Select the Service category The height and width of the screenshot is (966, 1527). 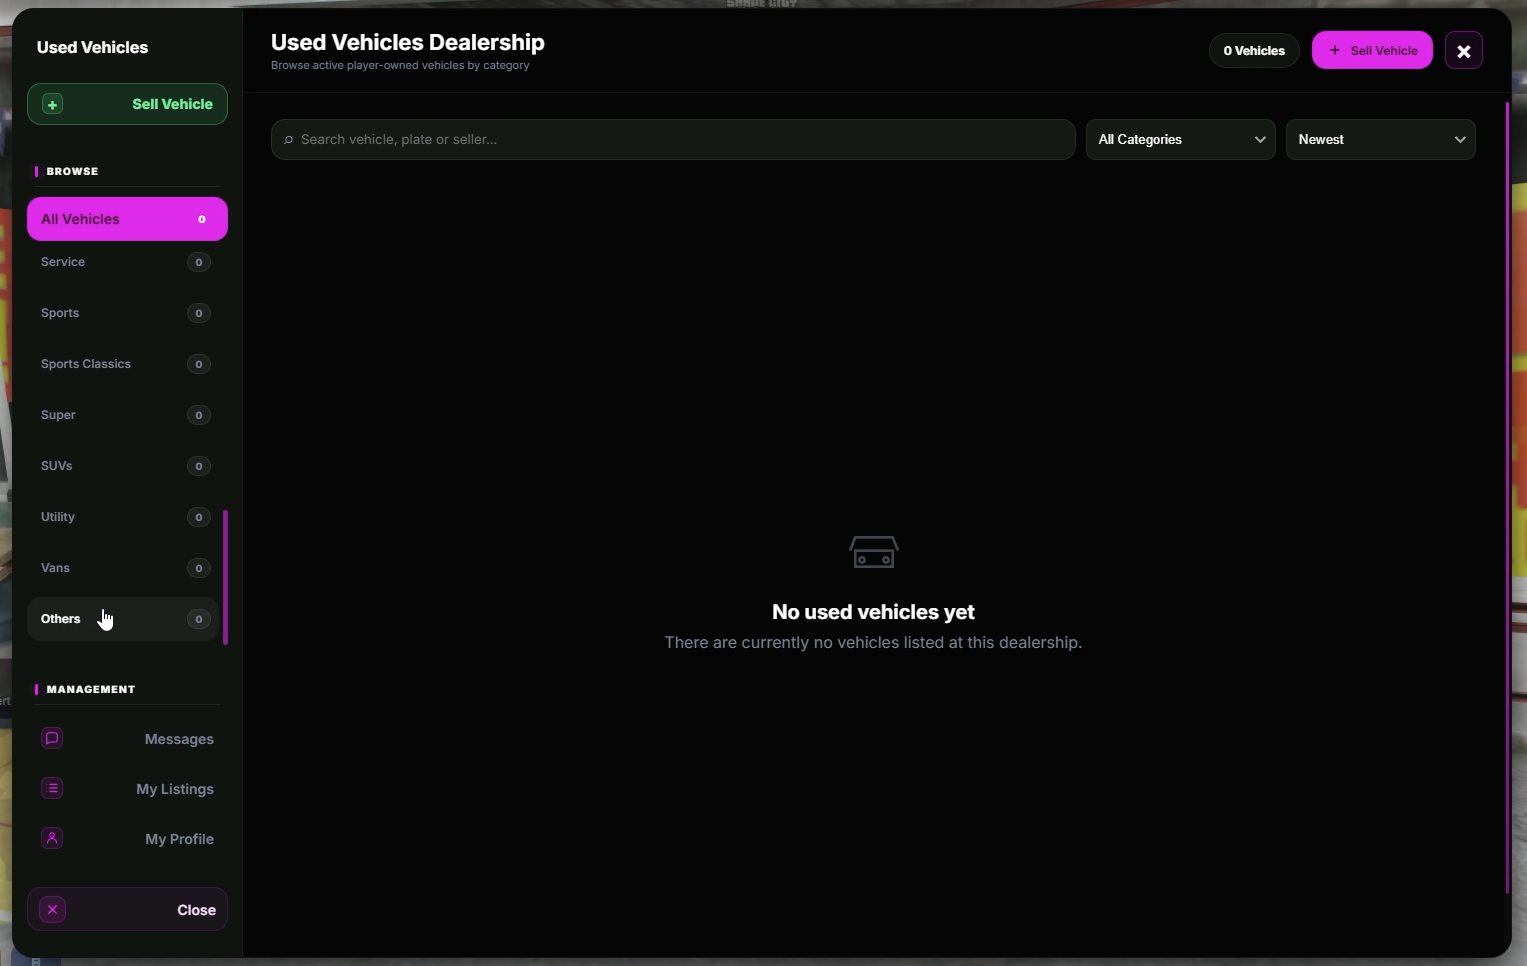(123, 262)
